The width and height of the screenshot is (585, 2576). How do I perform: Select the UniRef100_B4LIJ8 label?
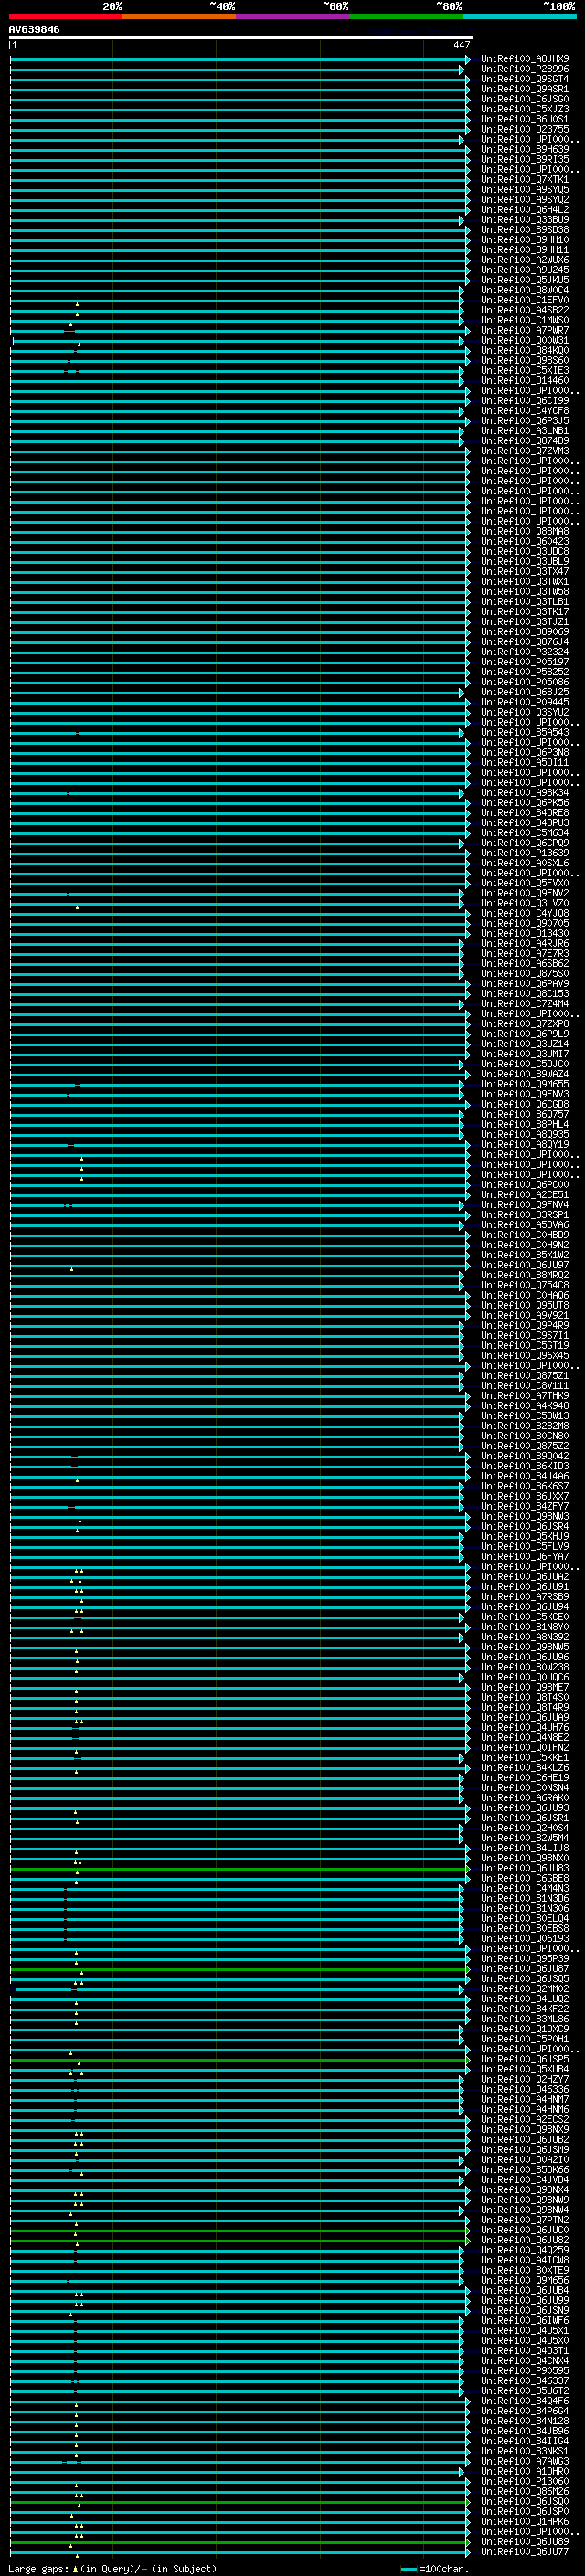point(525,1848)
